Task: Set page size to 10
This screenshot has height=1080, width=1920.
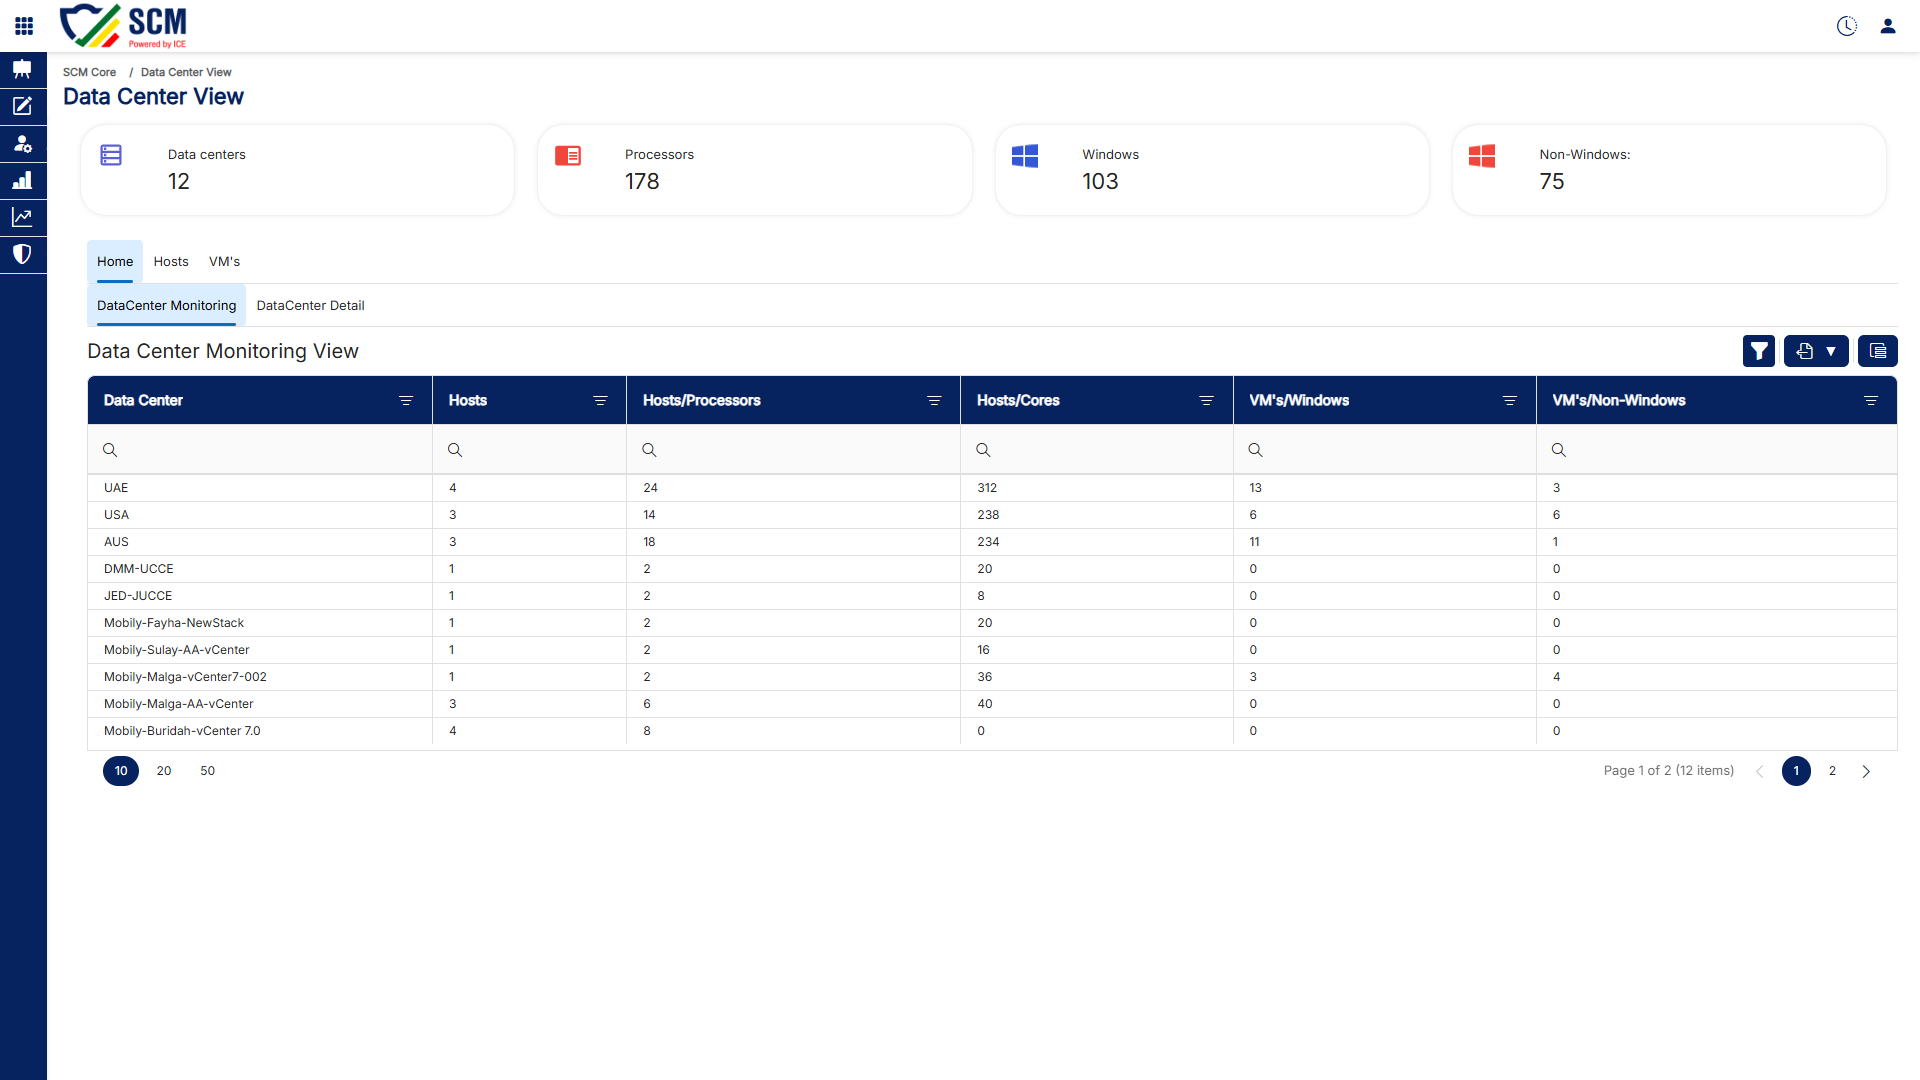Action: 121,771
